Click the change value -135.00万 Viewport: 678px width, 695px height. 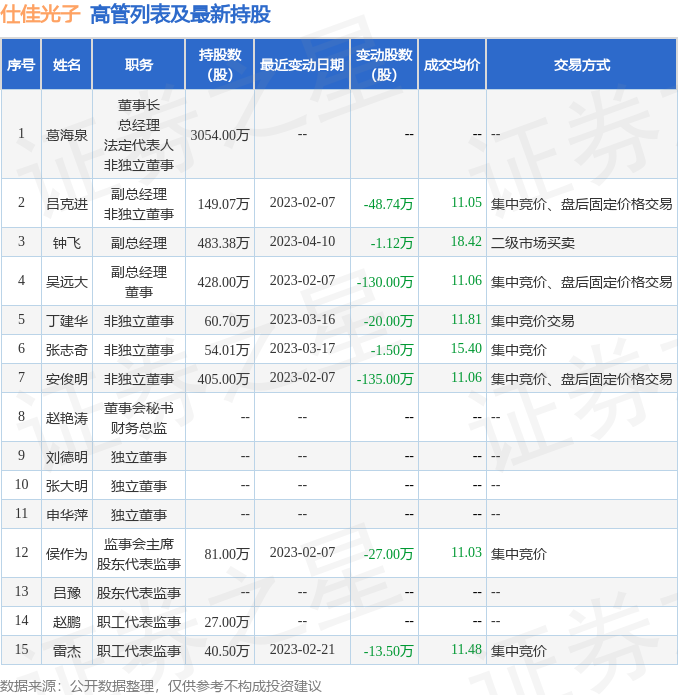click(x=385, y=379)
